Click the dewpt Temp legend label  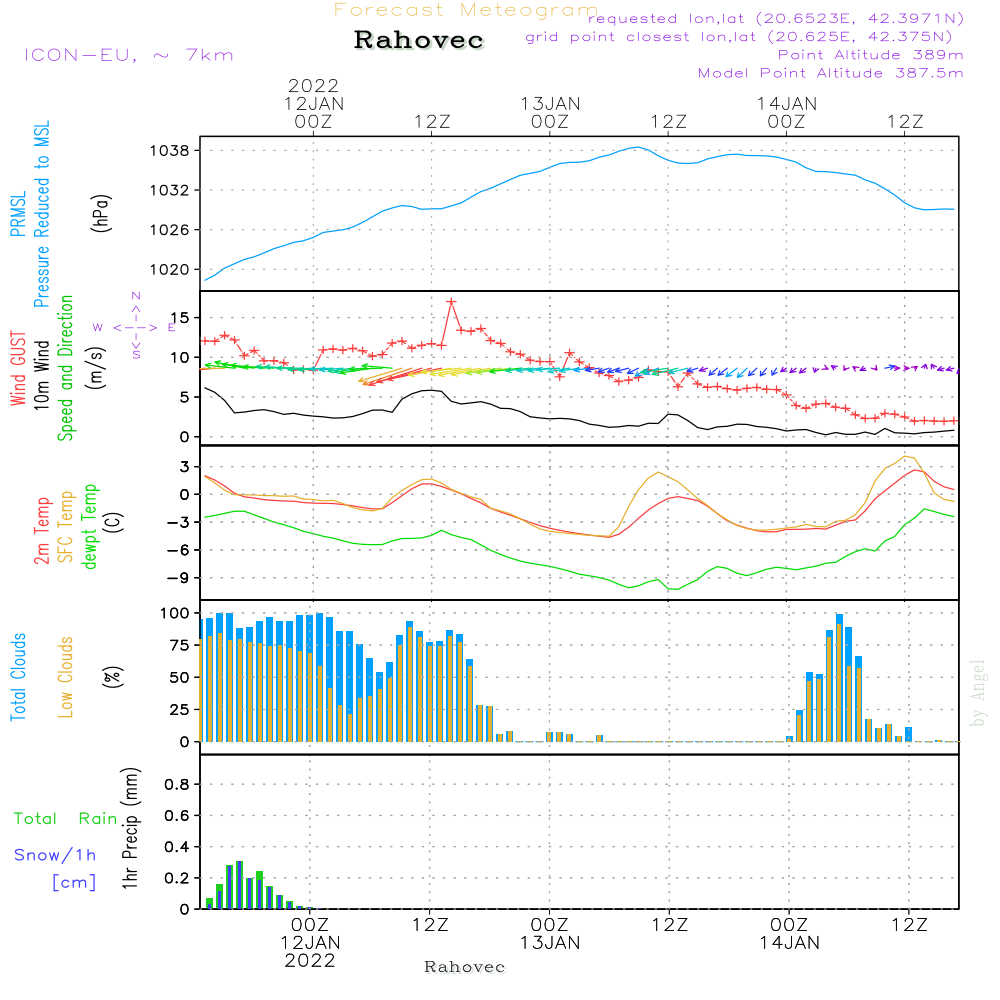coord(89,526)
